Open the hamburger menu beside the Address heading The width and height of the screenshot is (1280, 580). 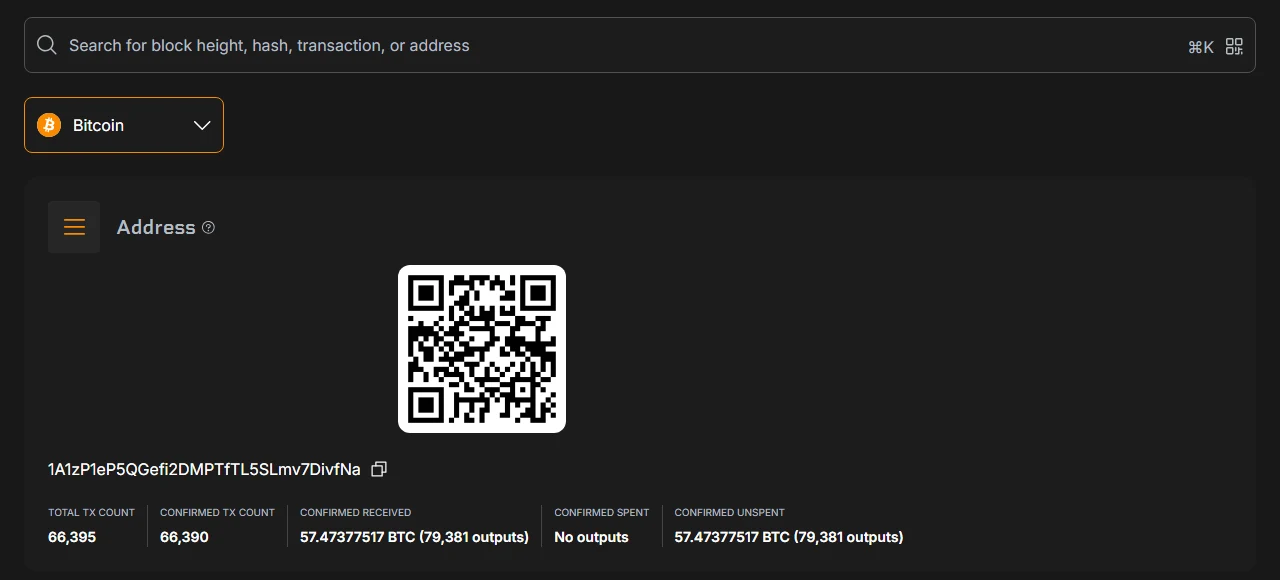pos(74,227)
